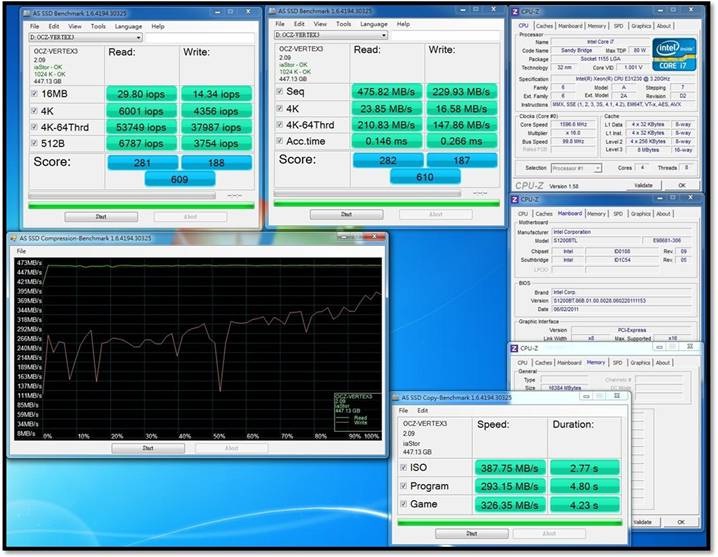Click Start button in middle AS SSD window
Screen dimensions: 718x557
[x=347, y=214]
